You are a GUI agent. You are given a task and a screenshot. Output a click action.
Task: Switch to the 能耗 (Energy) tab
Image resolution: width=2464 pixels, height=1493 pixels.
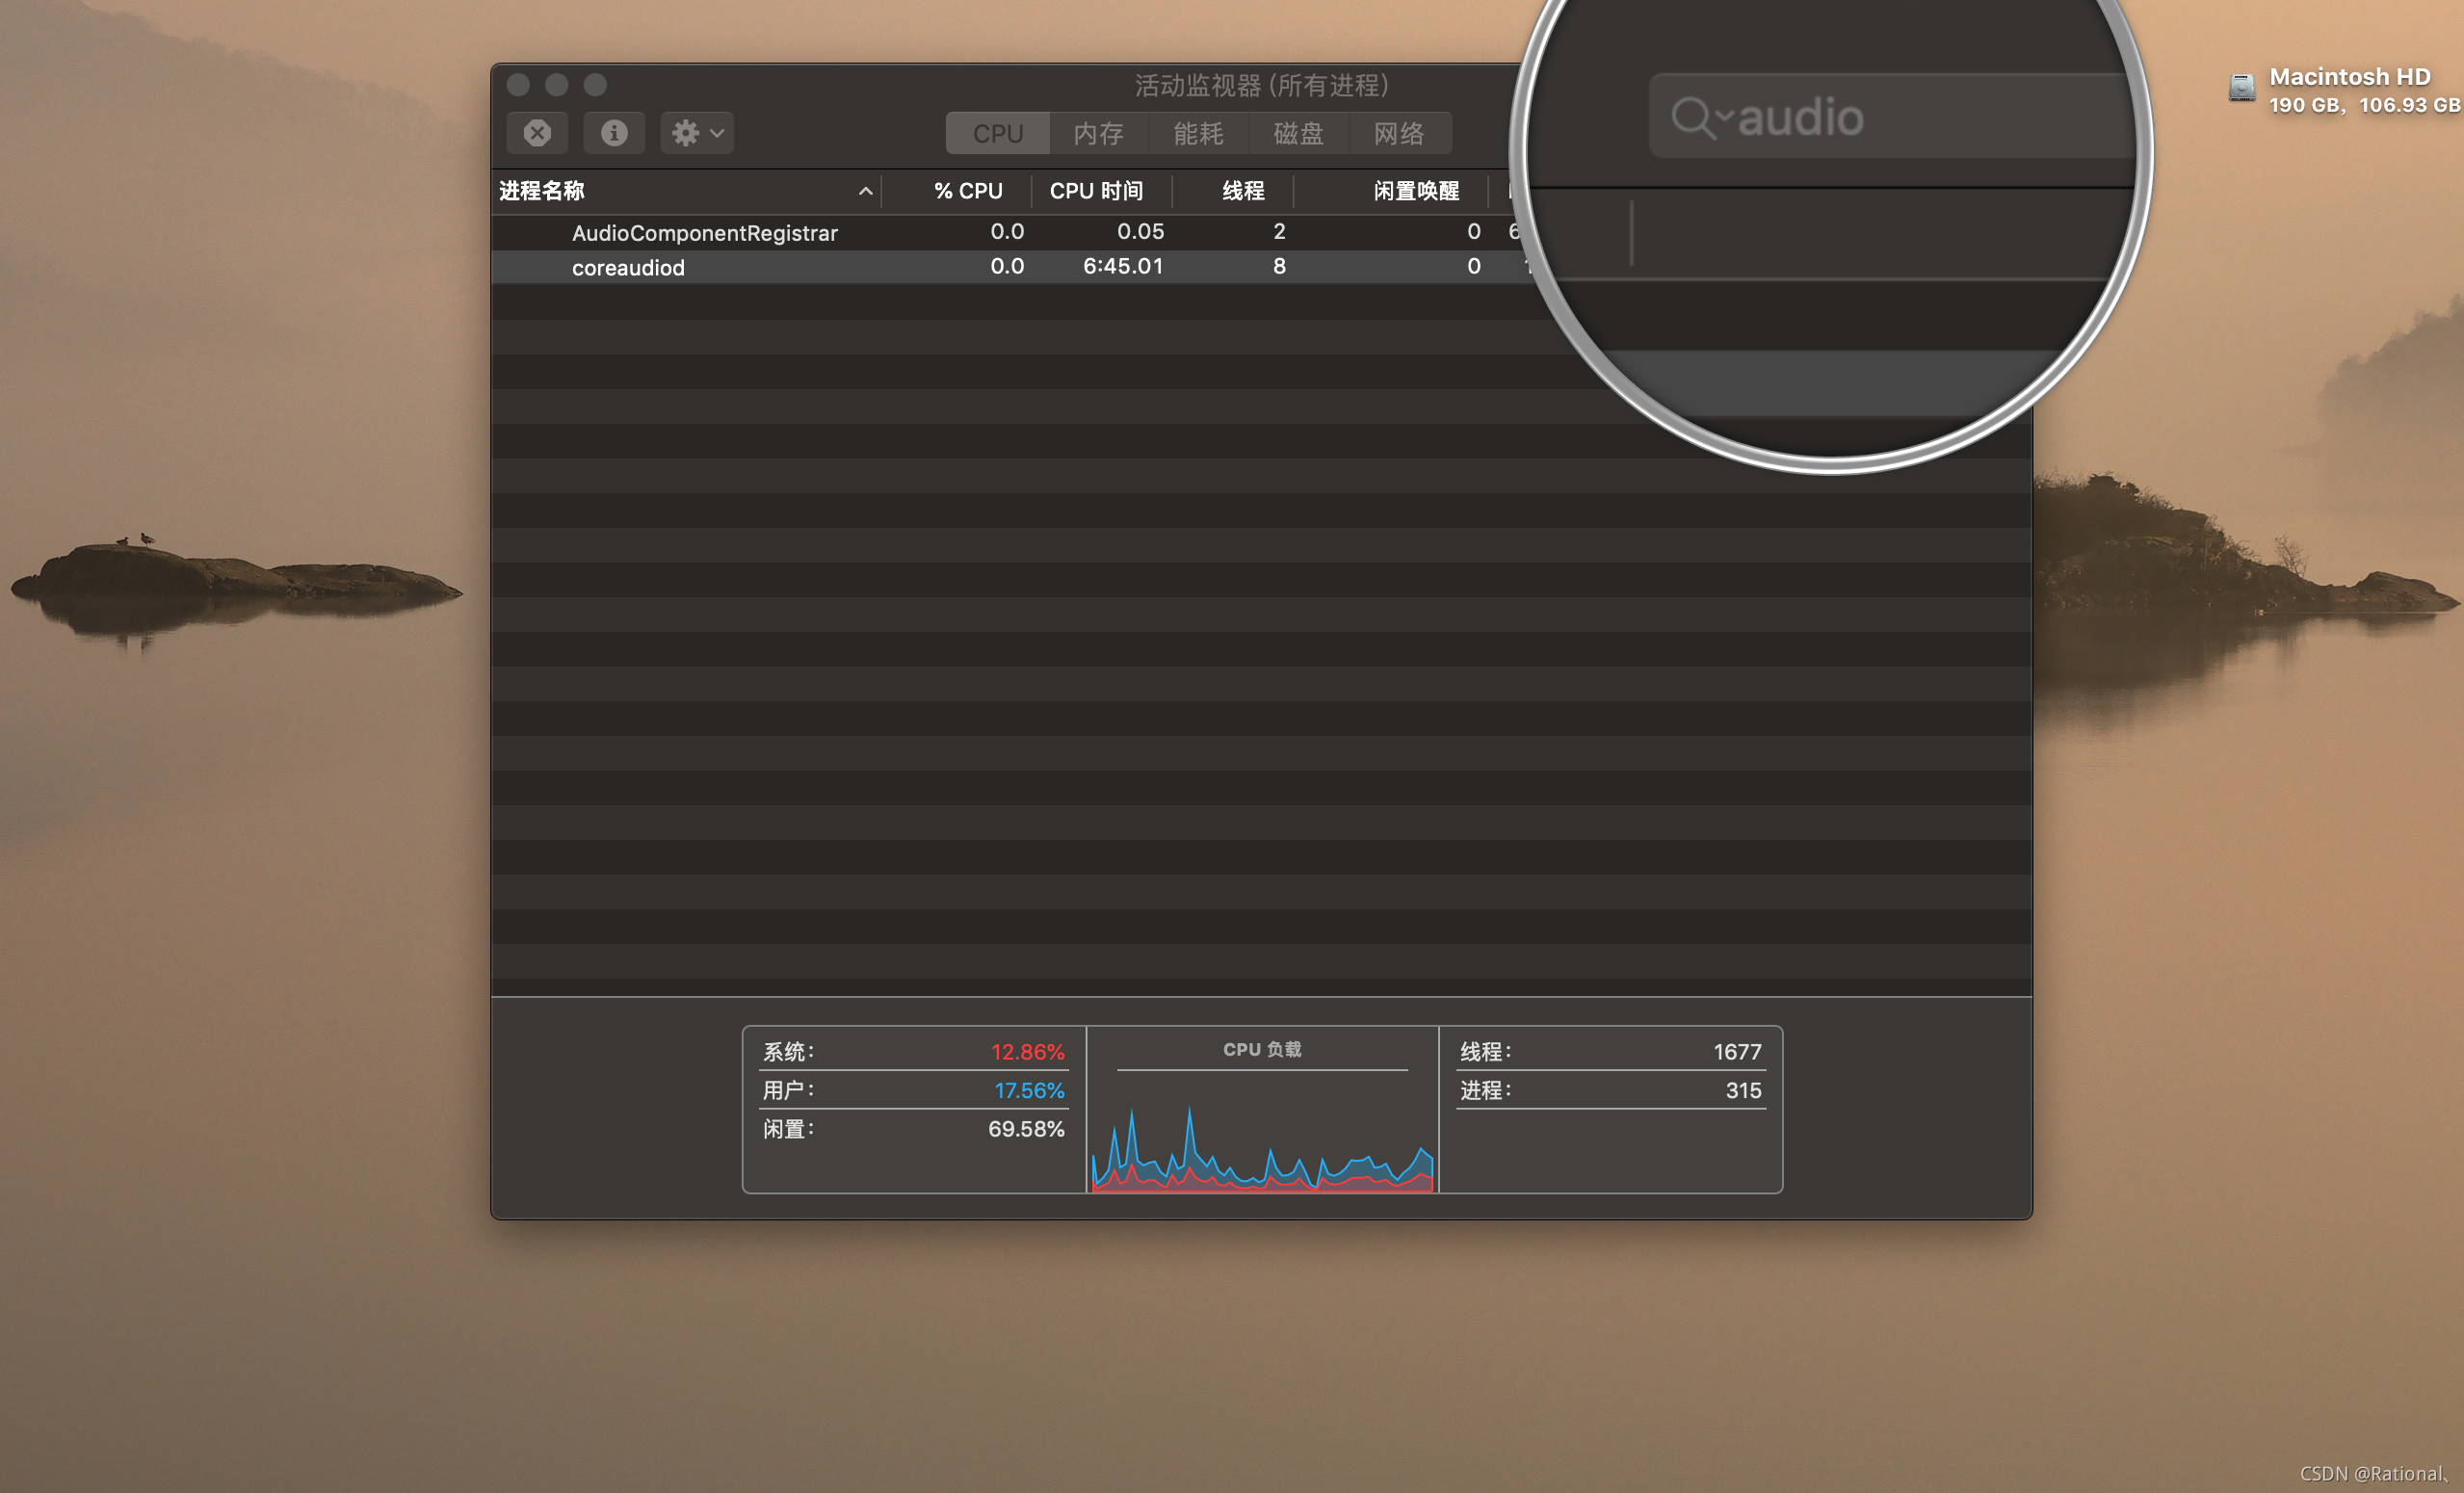[x=1198, y=134]
